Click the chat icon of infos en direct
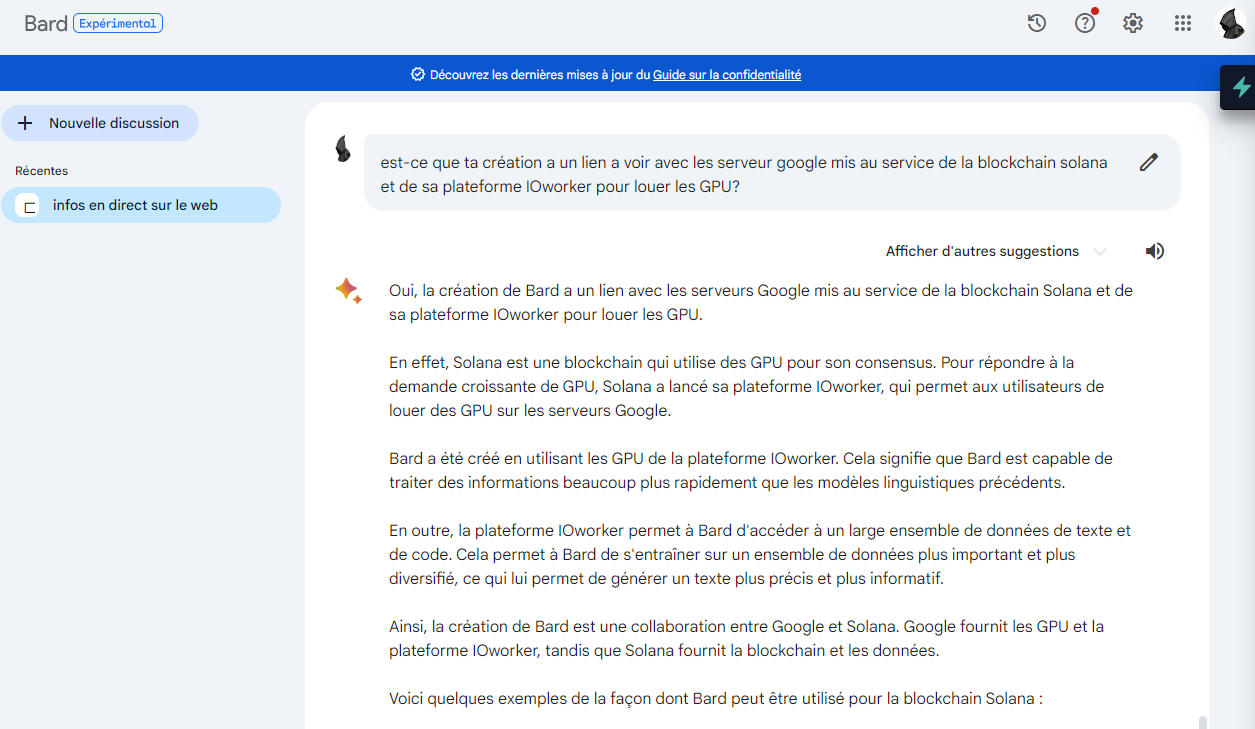 [x=28, y=205]
